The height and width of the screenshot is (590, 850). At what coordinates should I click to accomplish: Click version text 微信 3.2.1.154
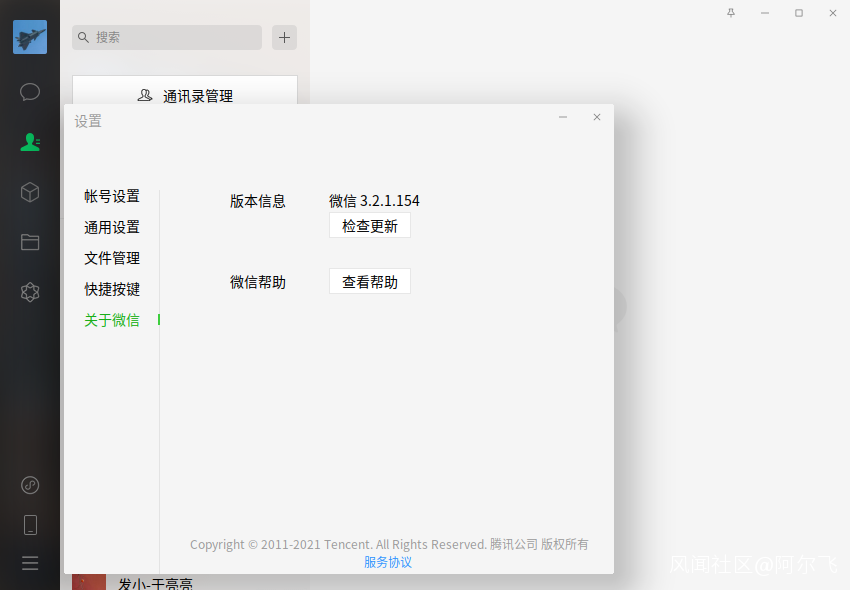(374, 201)
